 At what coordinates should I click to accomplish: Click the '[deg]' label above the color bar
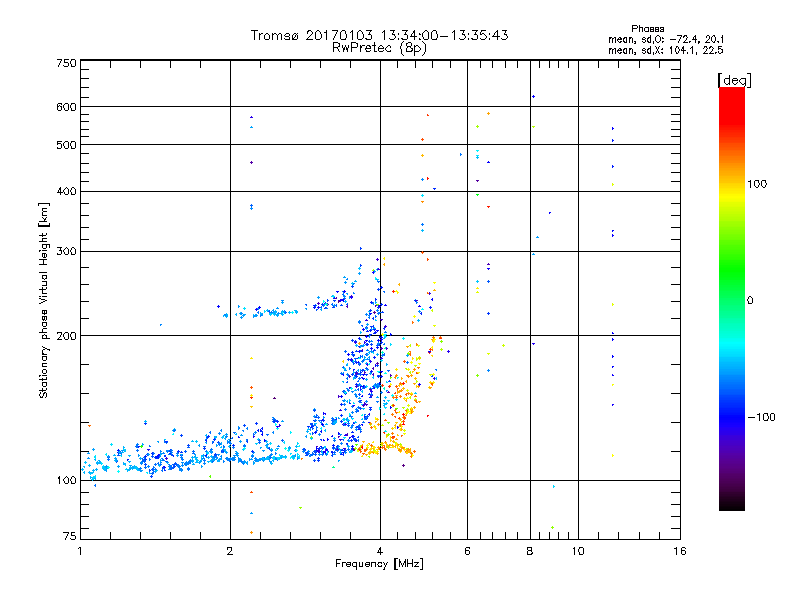click(734, 80)
